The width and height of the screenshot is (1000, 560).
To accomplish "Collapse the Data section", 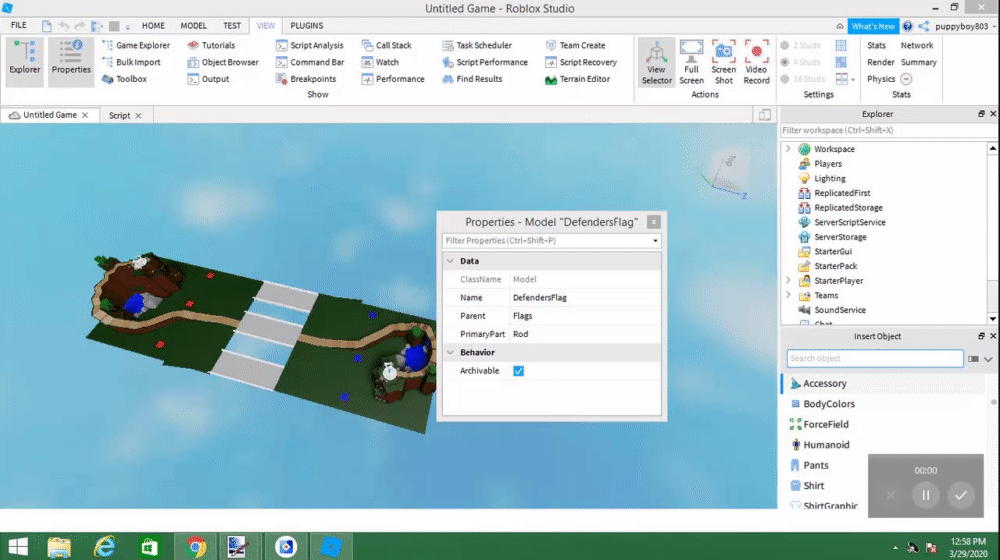I will [450, 261].
